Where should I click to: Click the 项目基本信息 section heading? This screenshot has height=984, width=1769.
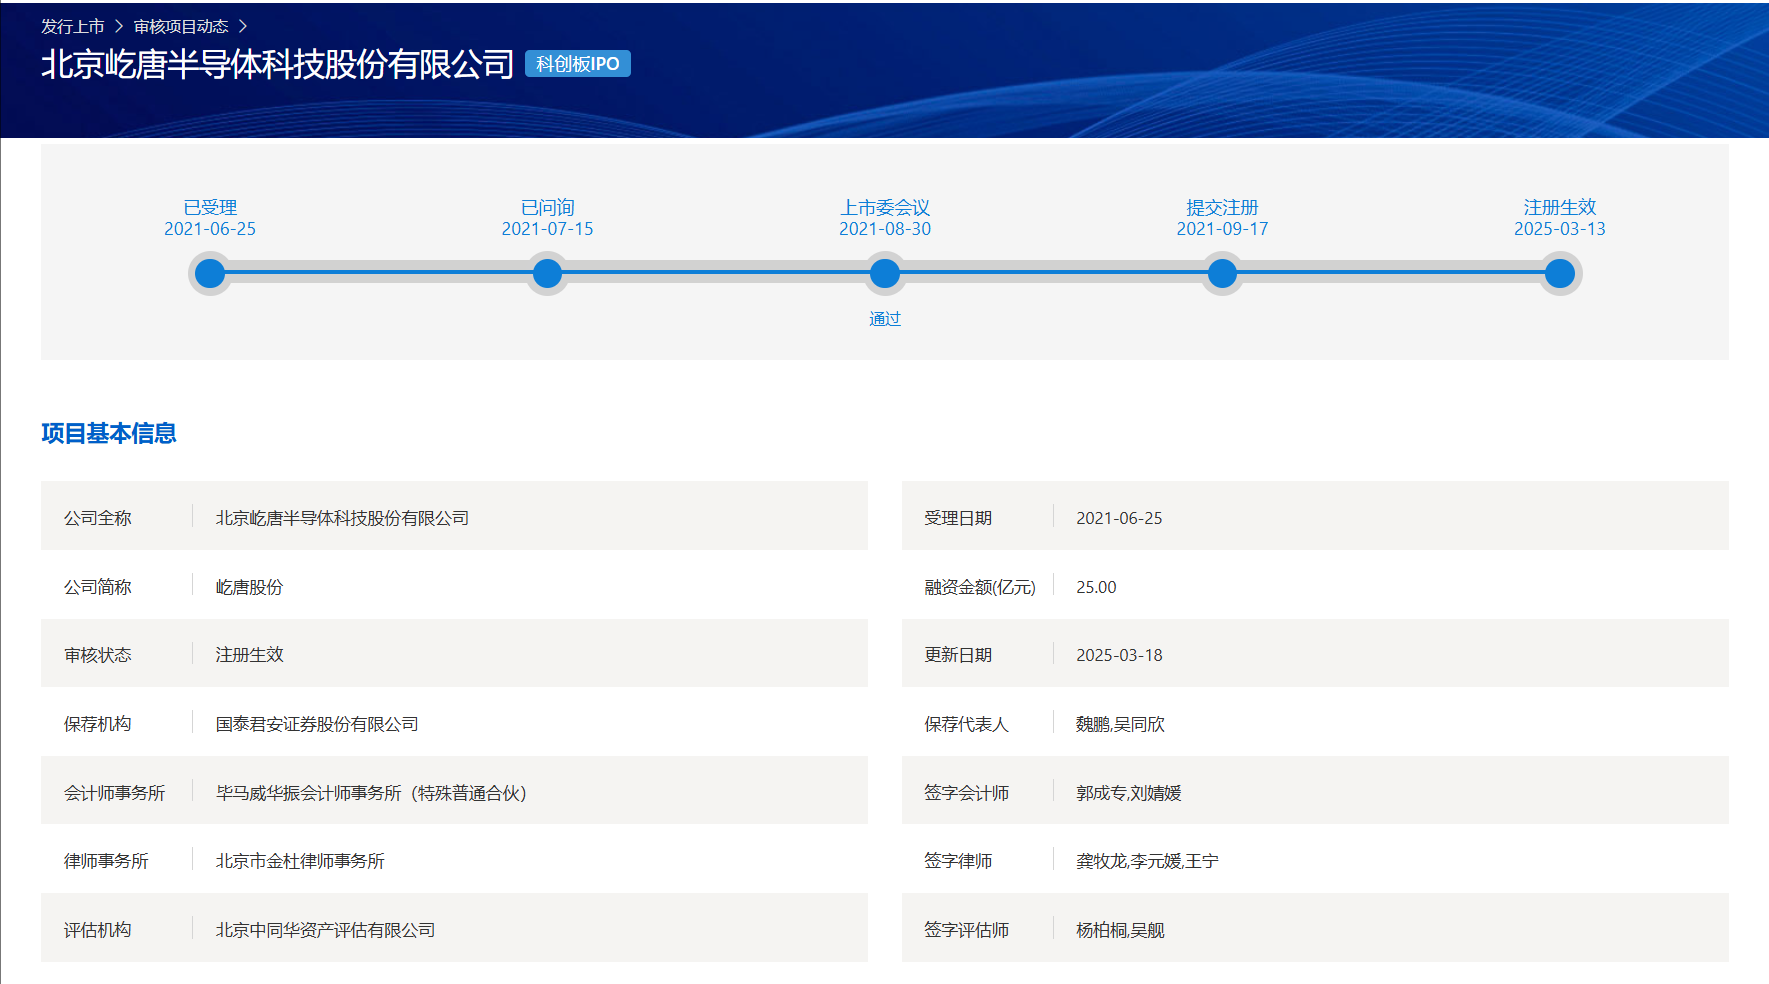coord(109,433)
